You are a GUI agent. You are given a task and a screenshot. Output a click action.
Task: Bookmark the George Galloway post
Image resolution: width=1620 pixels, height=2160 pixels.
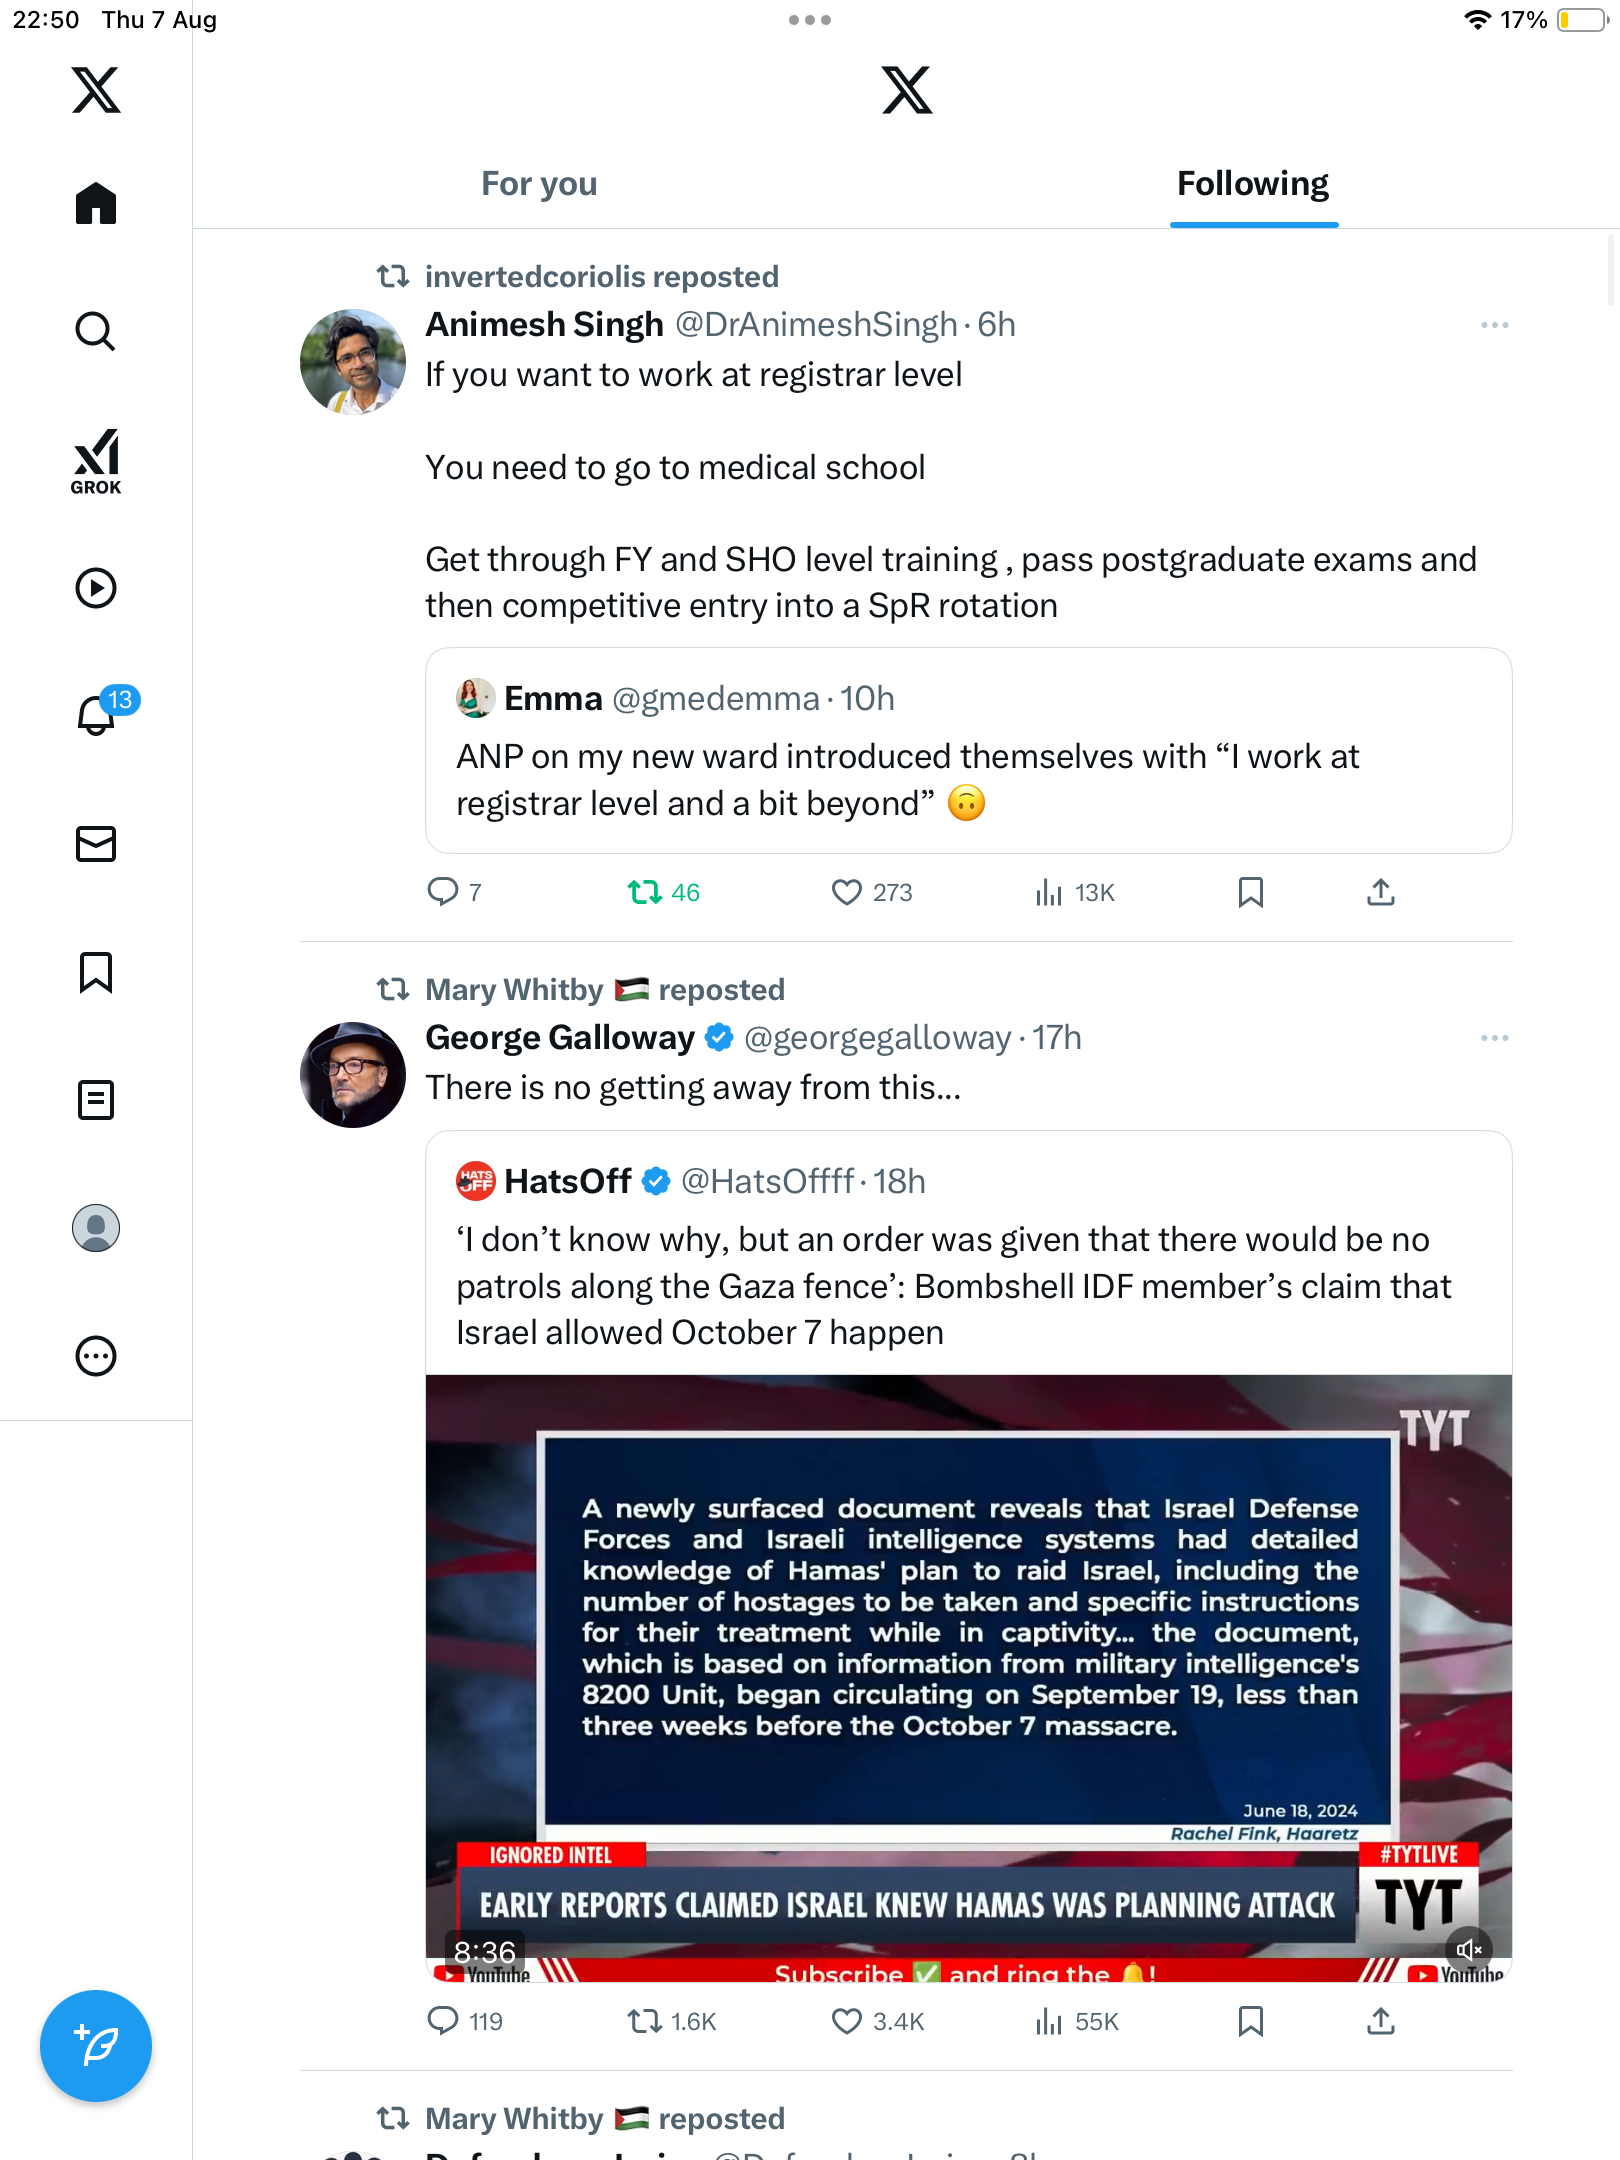click(1250, 2022)
